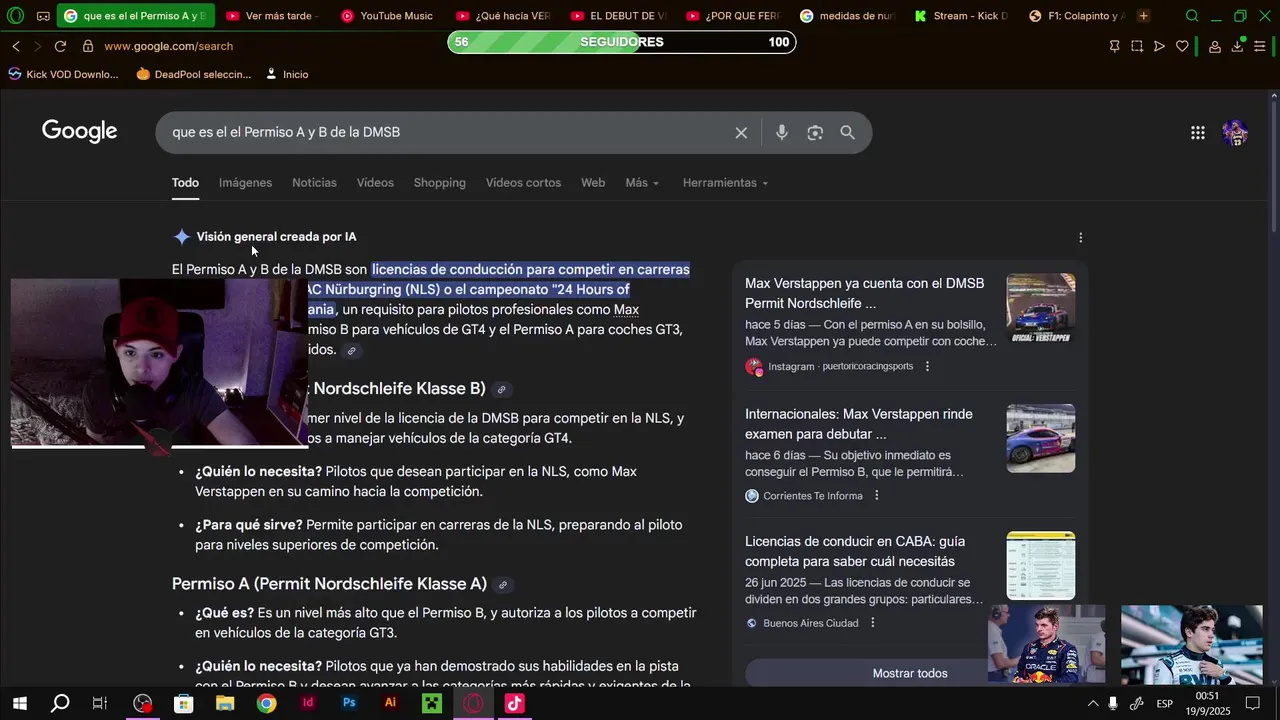Click the Opera menu logo
The width and height of the screenshot is (1280, 720).
click(15, 16)
